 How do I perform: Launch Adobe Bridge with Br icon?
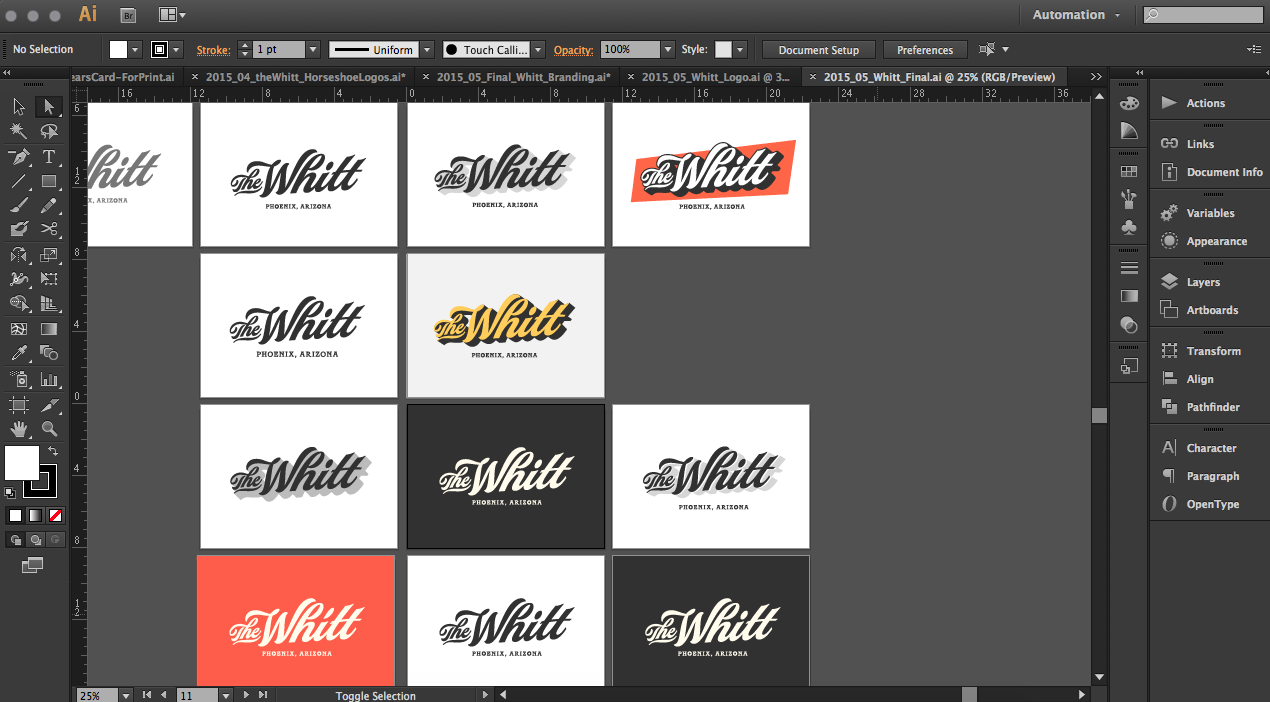point(127,15)
